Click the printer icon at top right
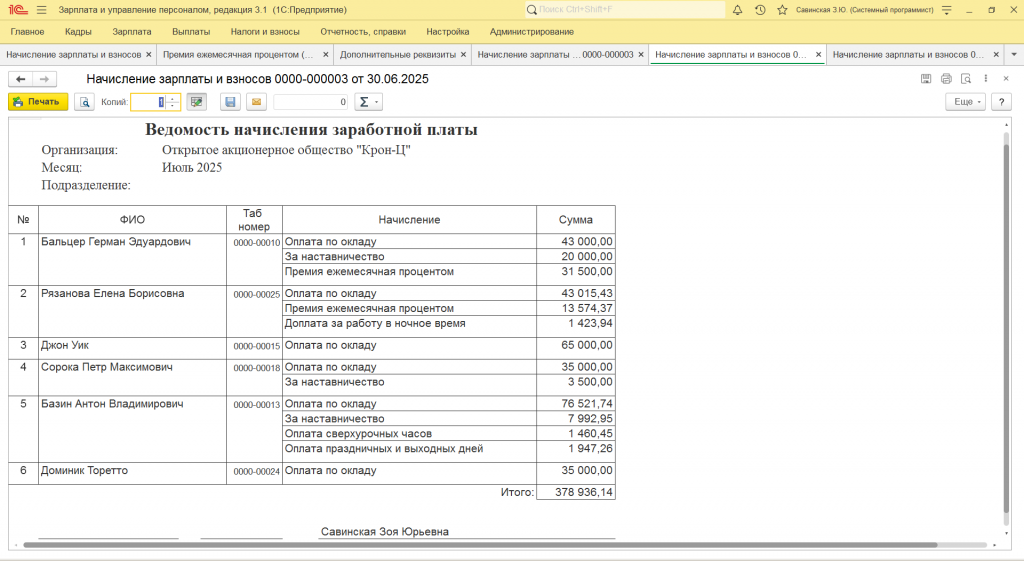 click(x=946, y=78)
